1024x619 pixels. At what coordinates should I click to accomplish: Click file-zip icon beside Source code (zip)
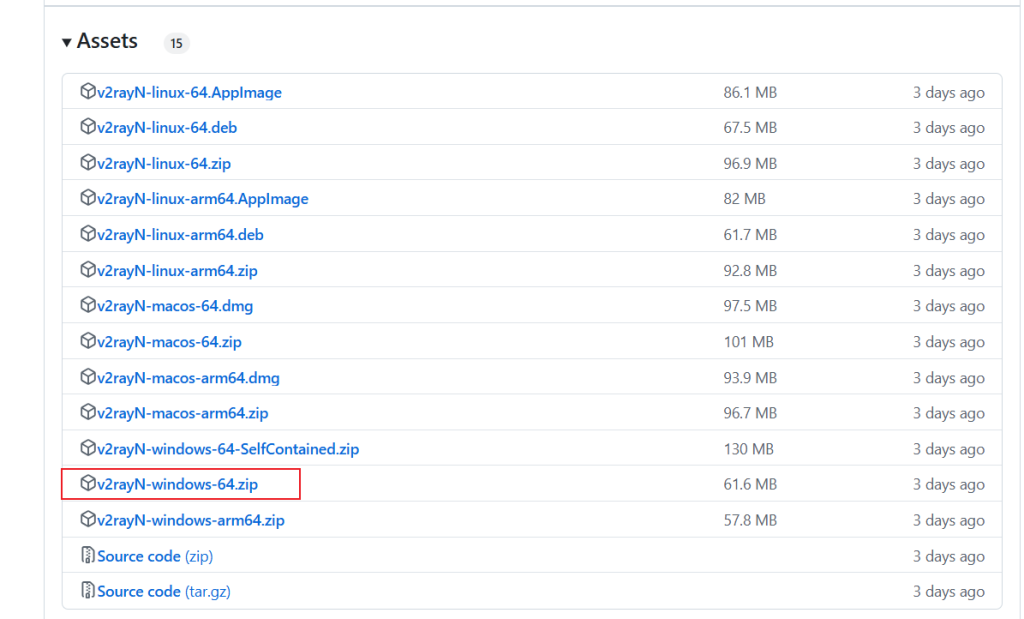[x=88, y=556]
